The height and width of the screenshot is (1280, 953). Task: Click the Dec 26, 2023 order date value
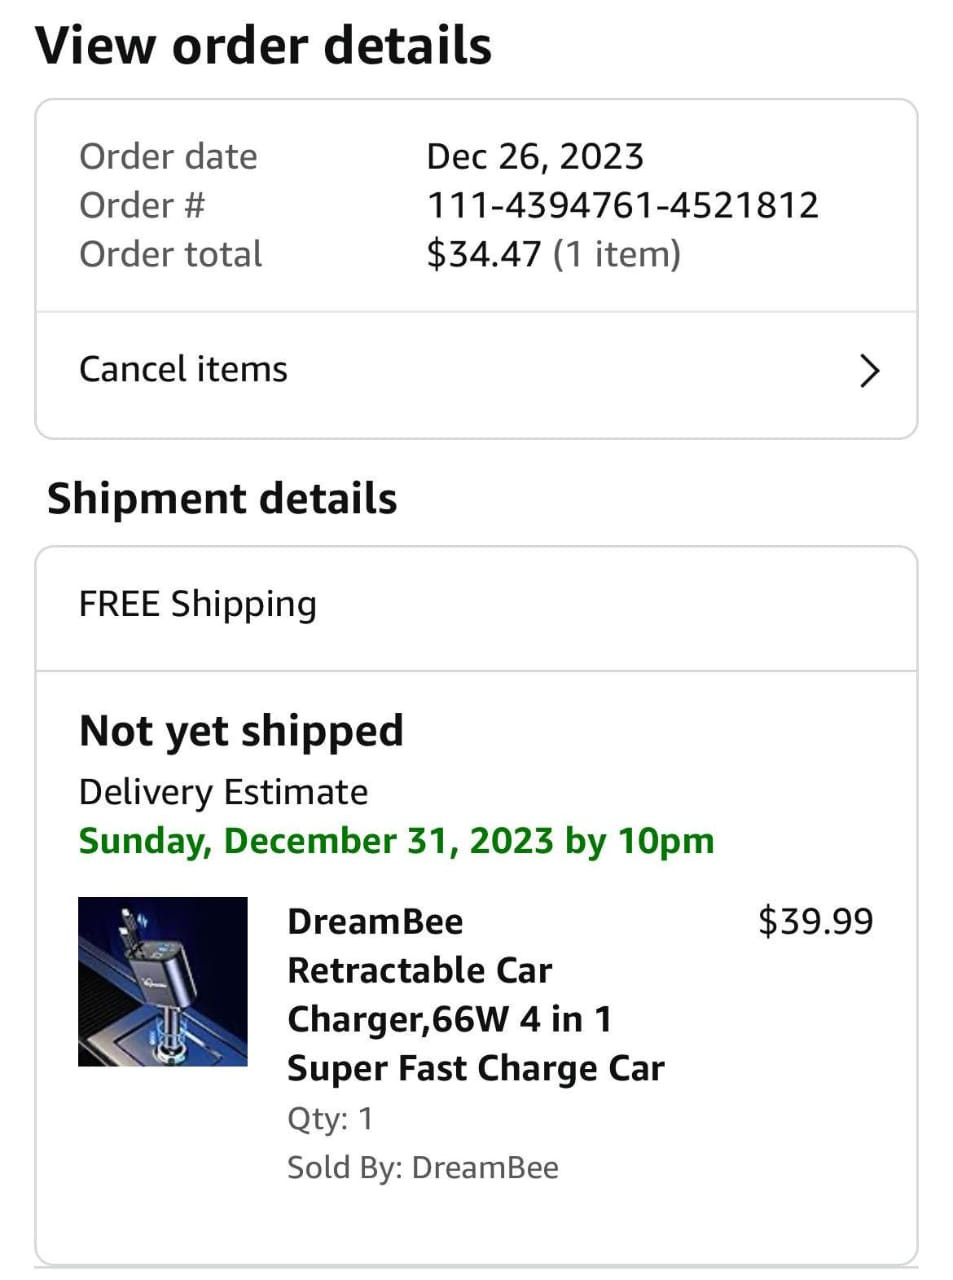535,156
